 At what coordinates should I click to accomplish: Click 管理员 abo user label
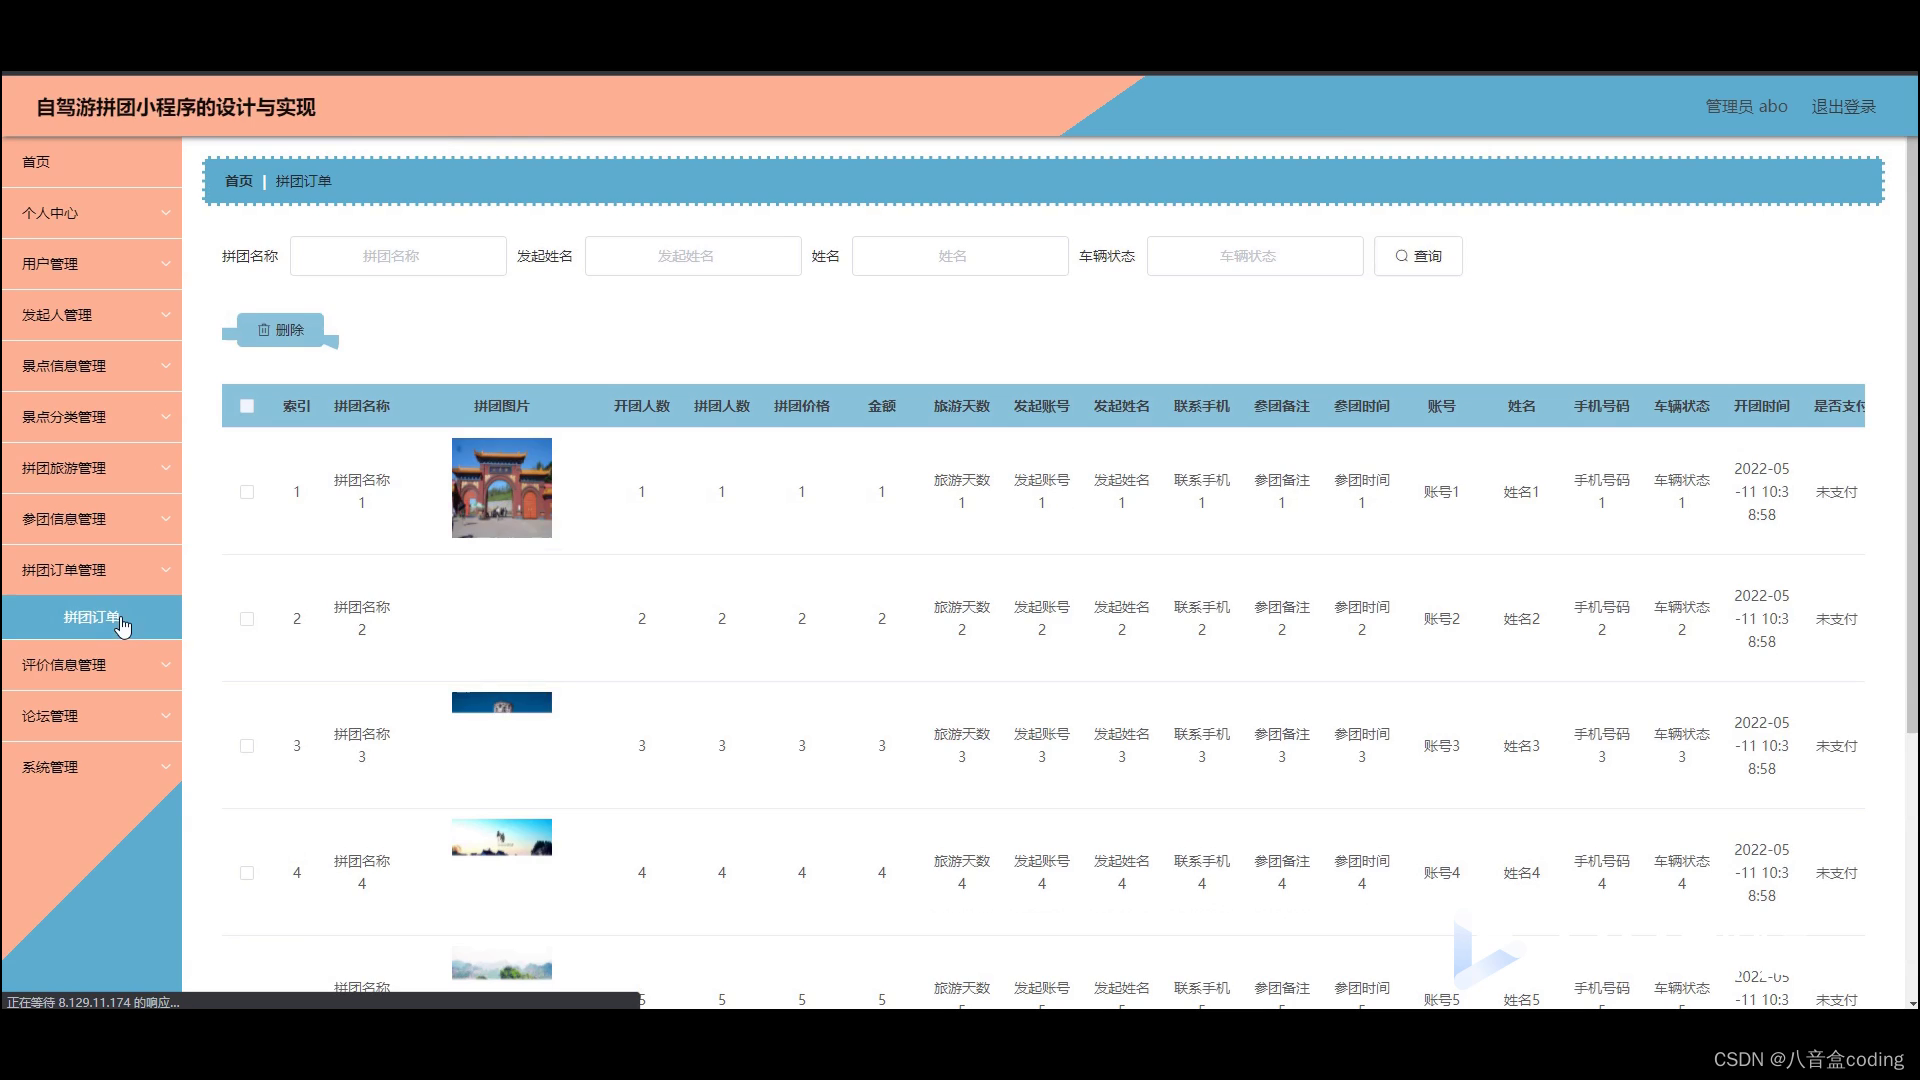click(x=1746, y=107)
